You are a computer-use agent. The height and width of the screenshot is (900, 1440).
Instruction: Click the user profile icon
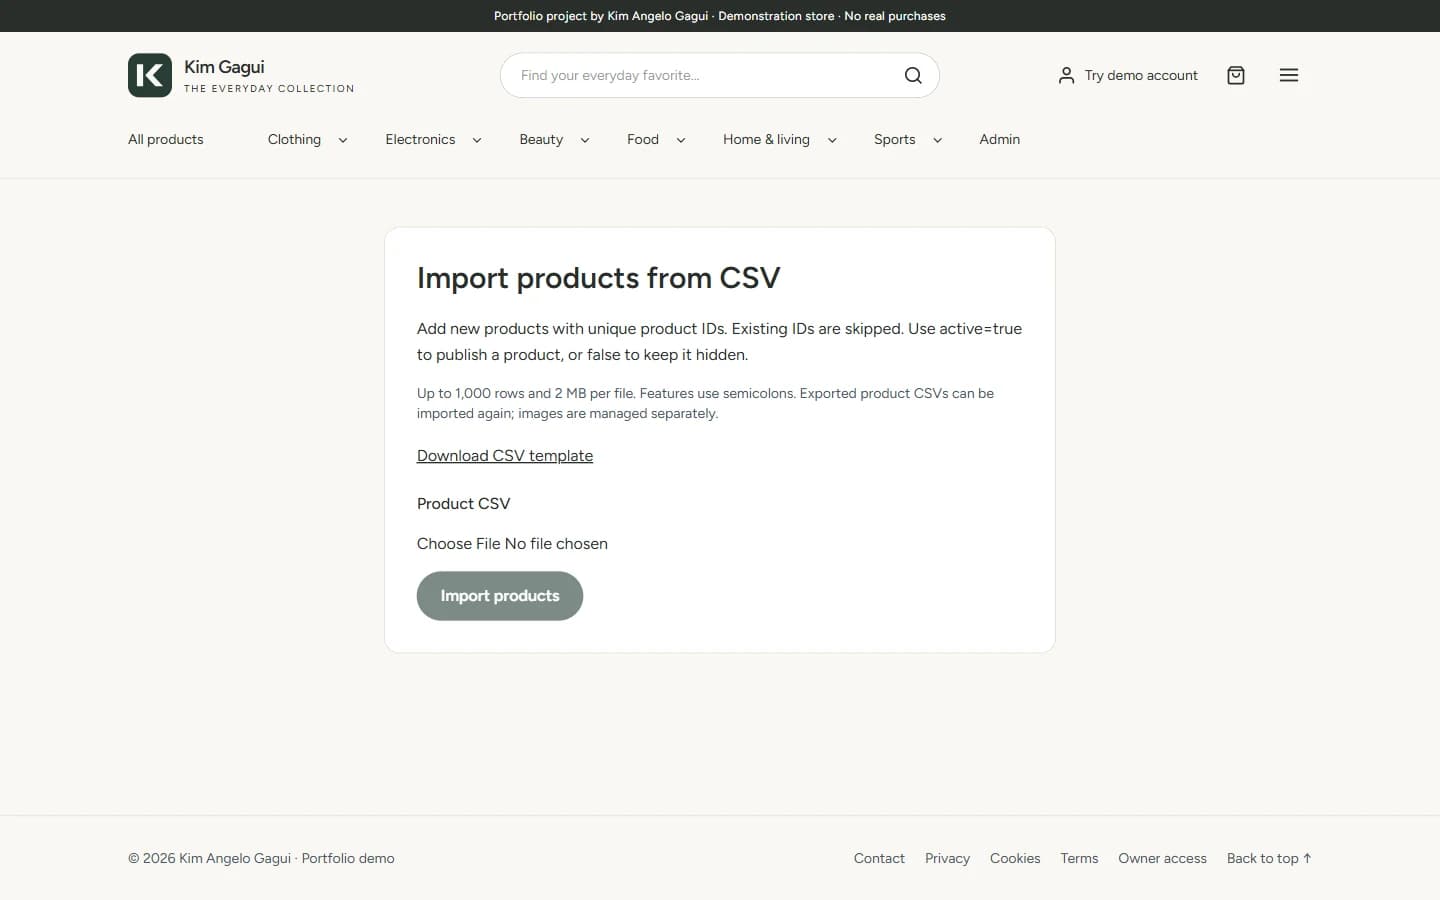(x=1066, y=75)
